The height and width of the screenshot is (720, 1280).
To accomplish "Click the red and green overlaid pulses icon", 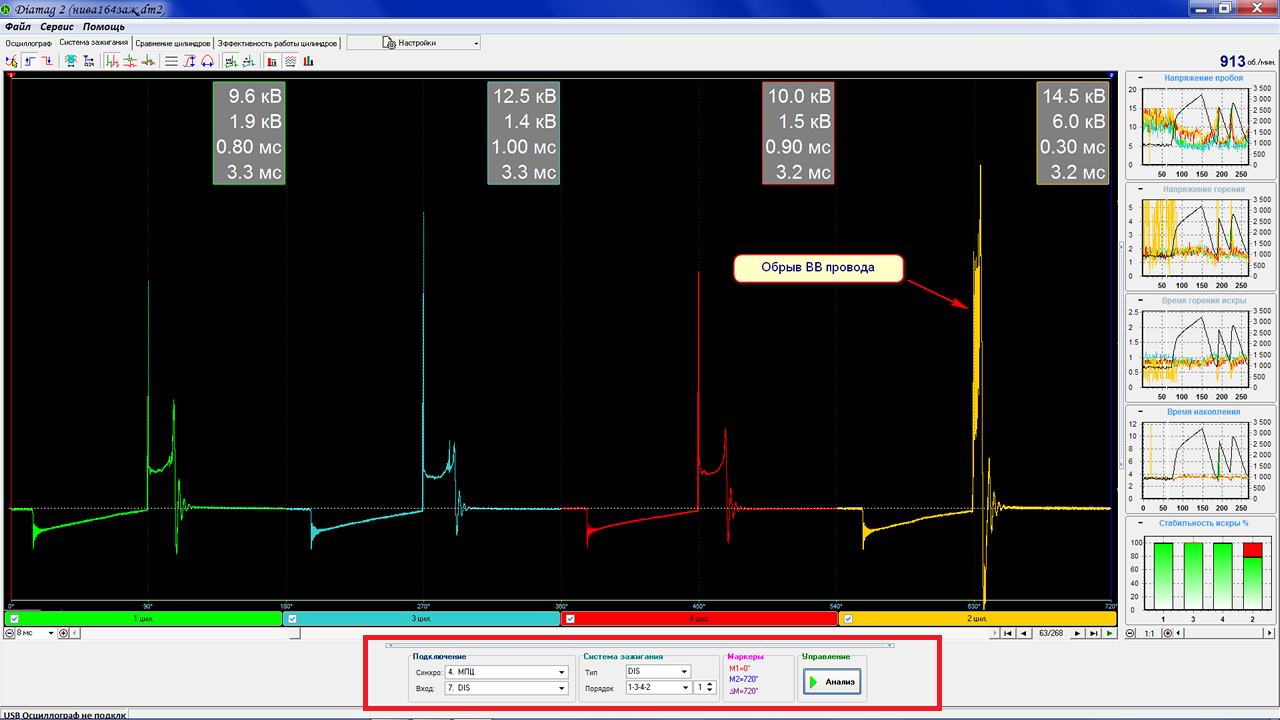I will point(130,61).
